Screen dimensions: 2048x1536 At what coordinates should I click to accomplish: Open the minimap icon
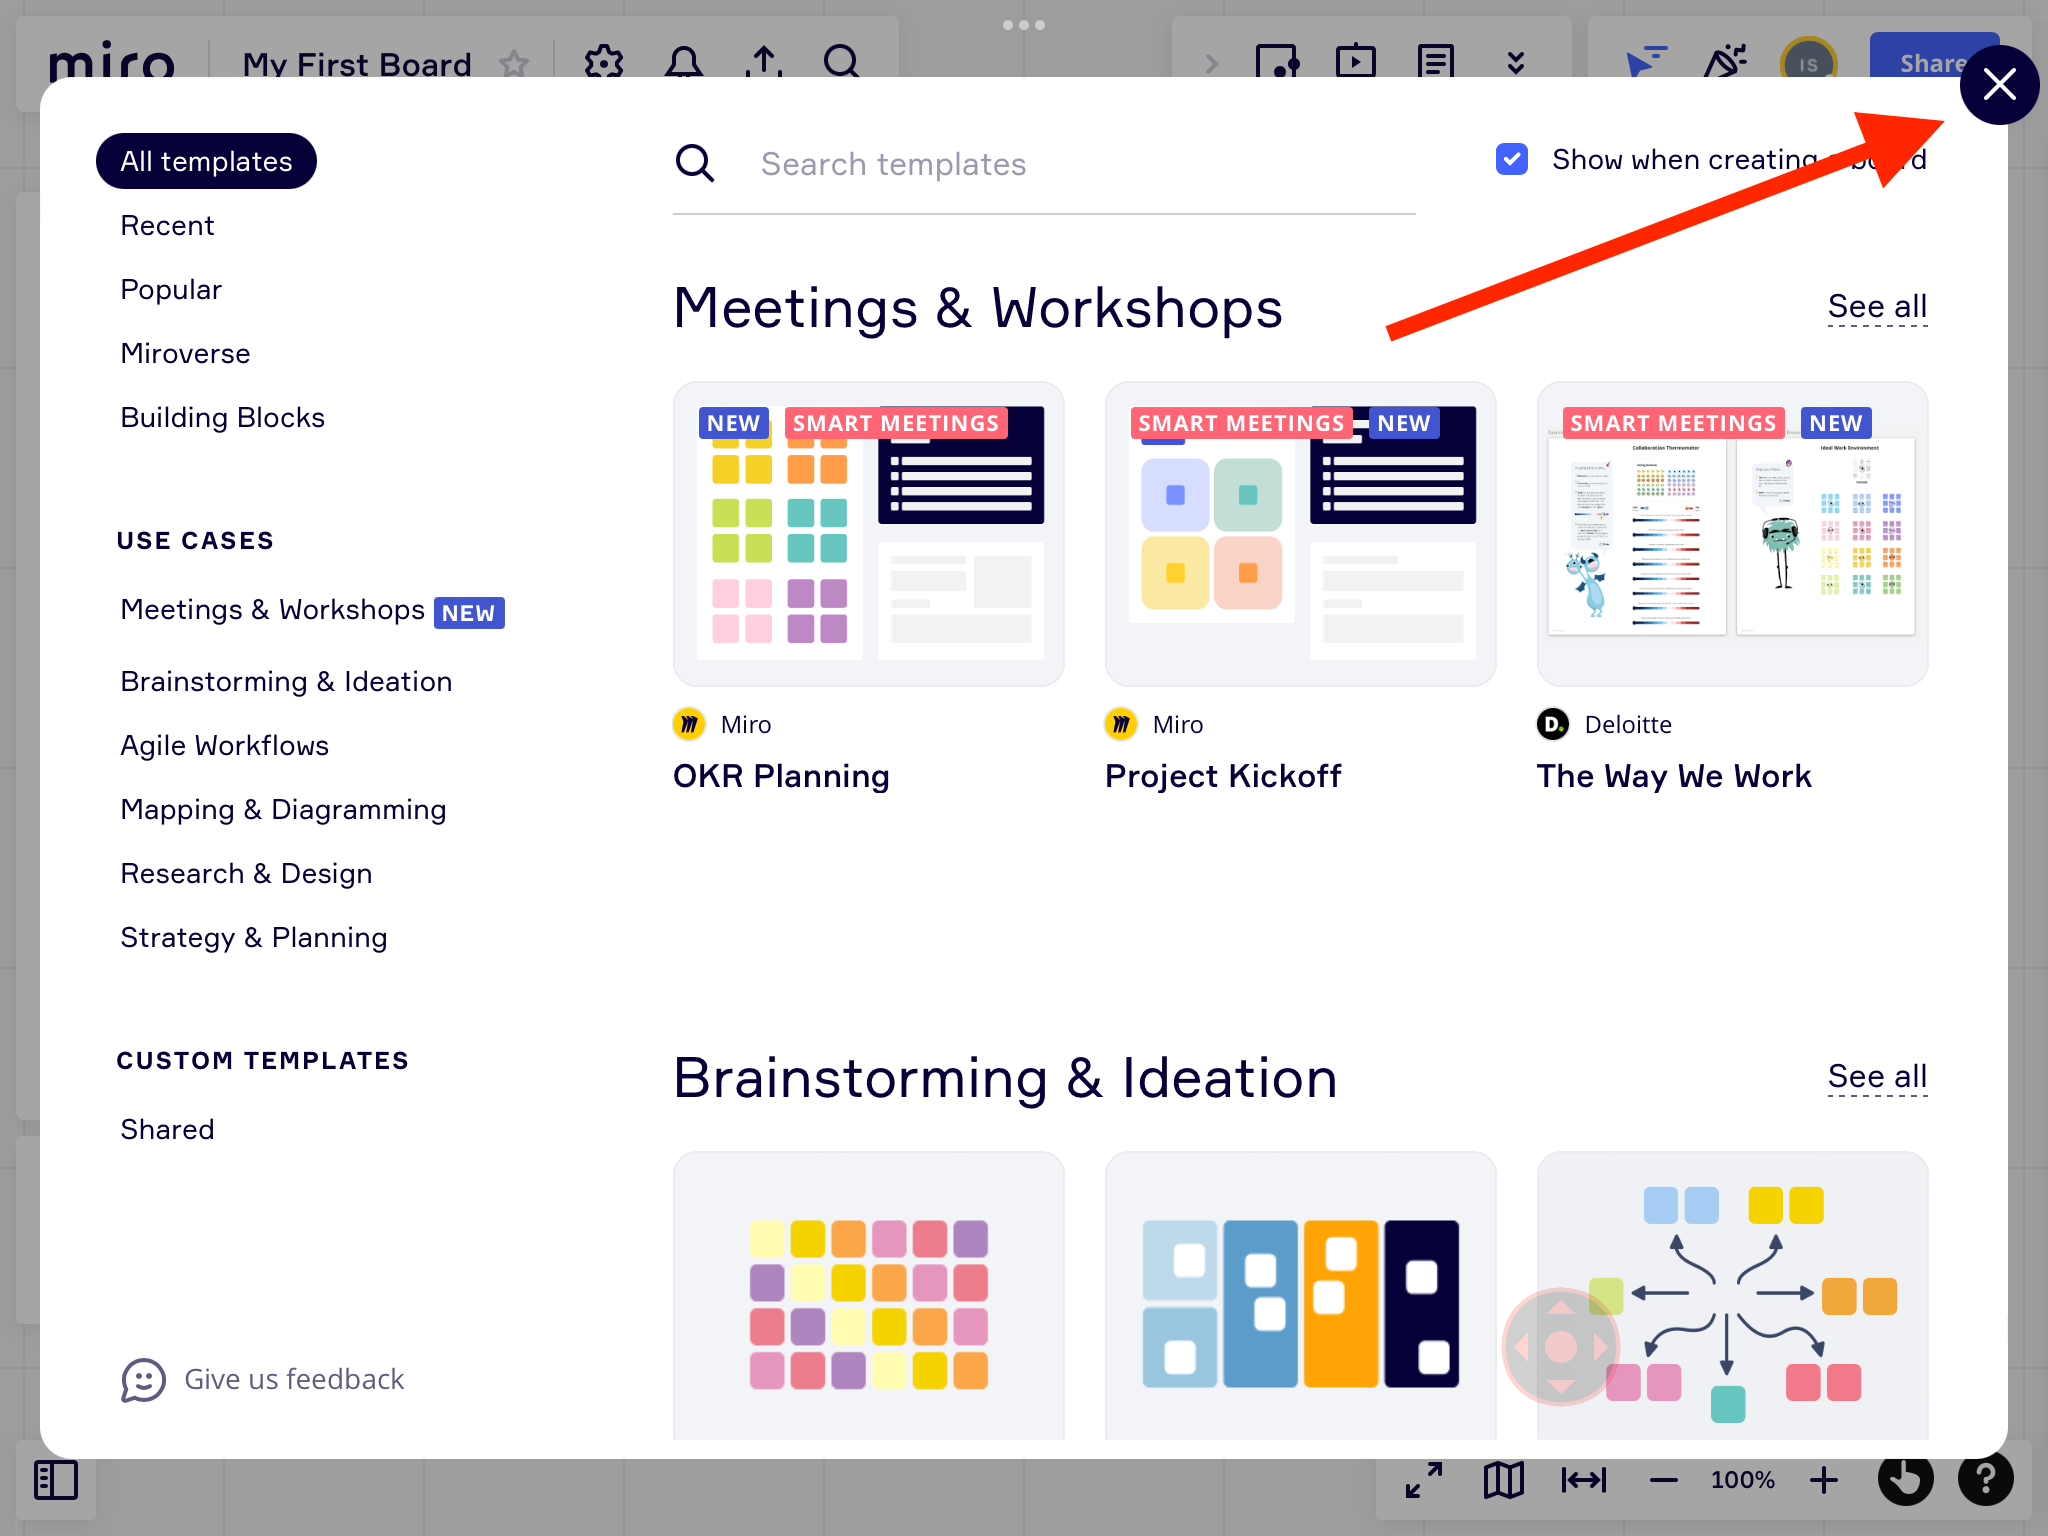(1503, 1480)
